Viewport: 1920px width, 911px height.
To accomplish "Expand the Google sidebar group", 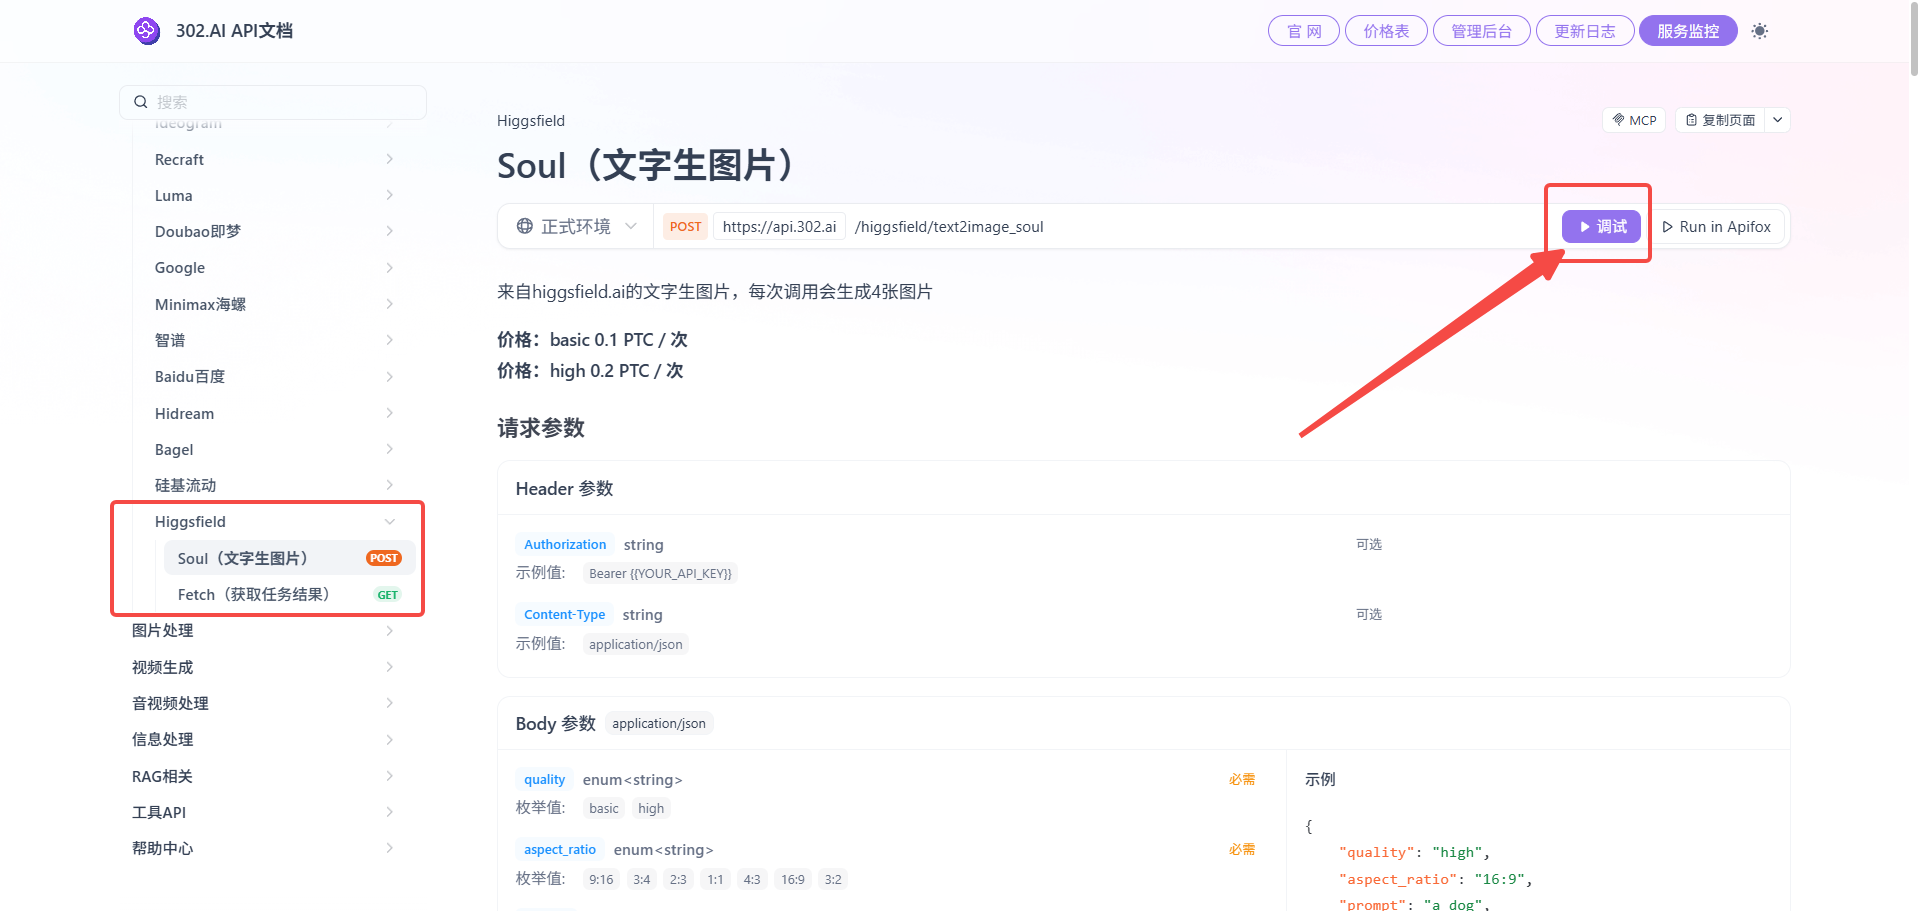I will tap(274, 268).
